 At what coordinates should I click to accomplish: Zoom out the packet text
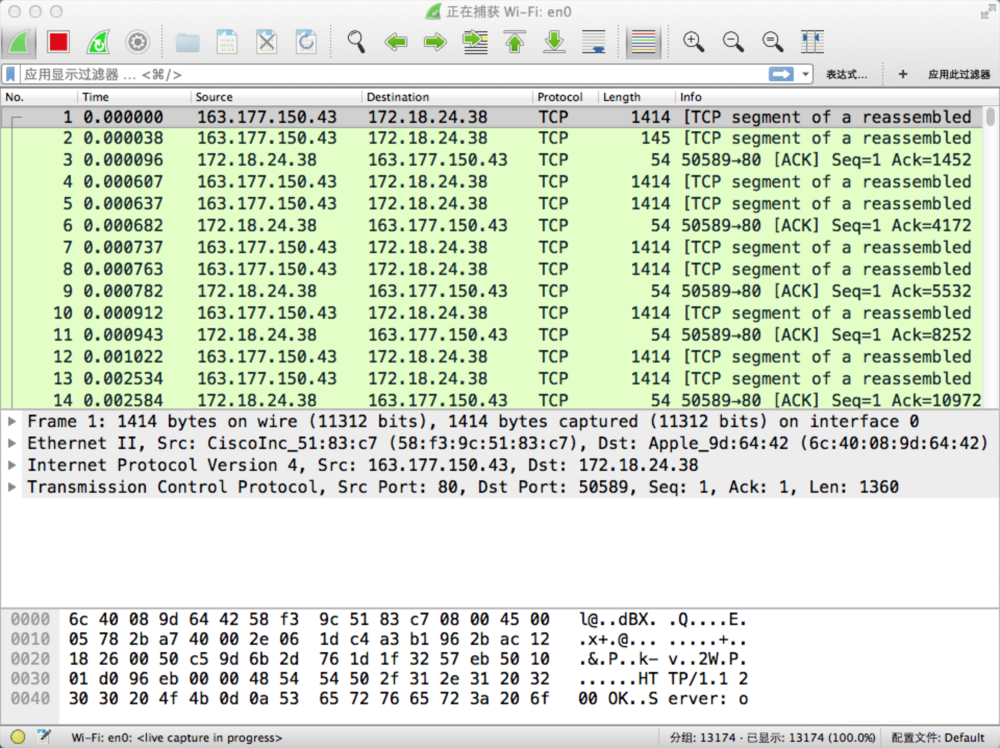tap(733, 42)
